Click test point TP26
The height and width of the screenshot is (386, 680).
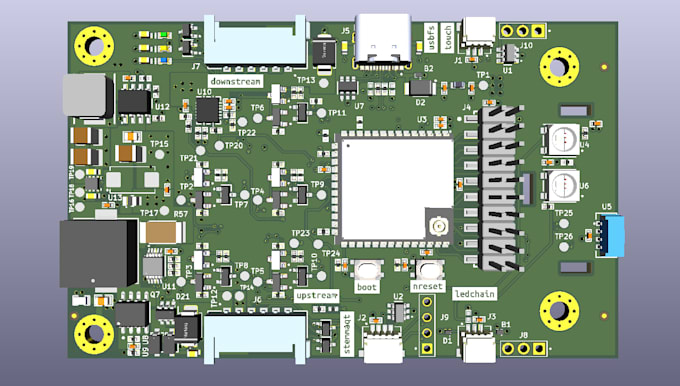point(563,247)
